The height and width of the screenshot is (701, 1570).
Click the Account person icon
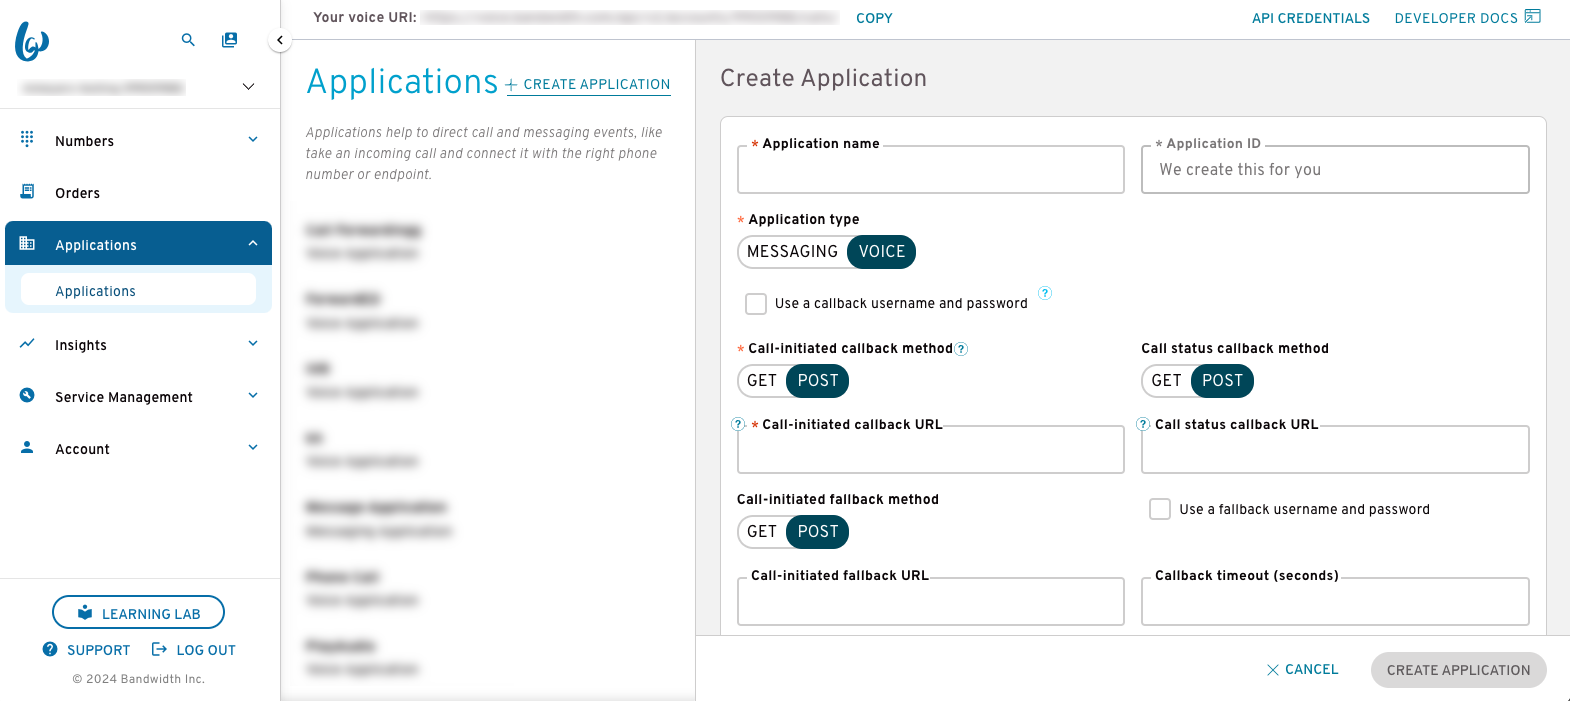coord(27,447)
